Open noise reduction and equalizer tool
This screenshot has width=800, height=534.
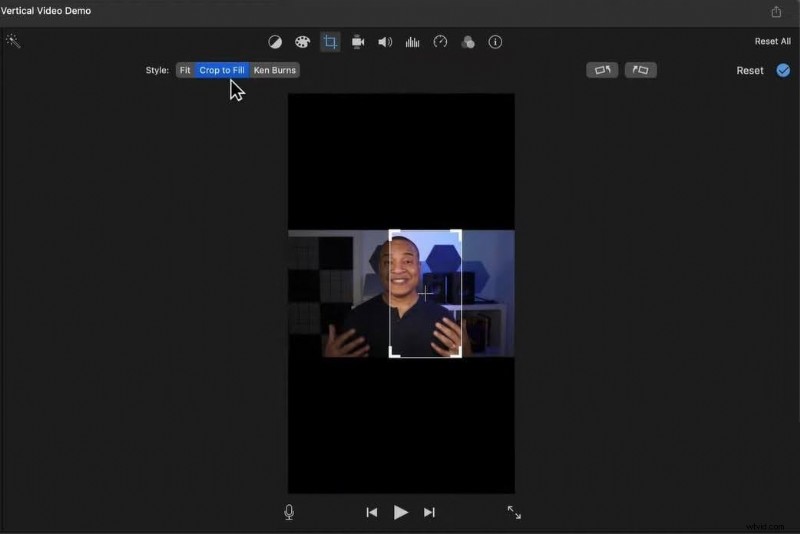pos(412,42)
